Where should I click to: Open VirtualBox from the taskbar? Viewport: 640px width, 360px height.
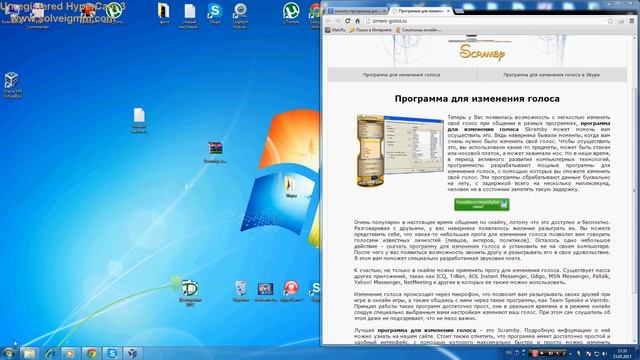(132, 353)
